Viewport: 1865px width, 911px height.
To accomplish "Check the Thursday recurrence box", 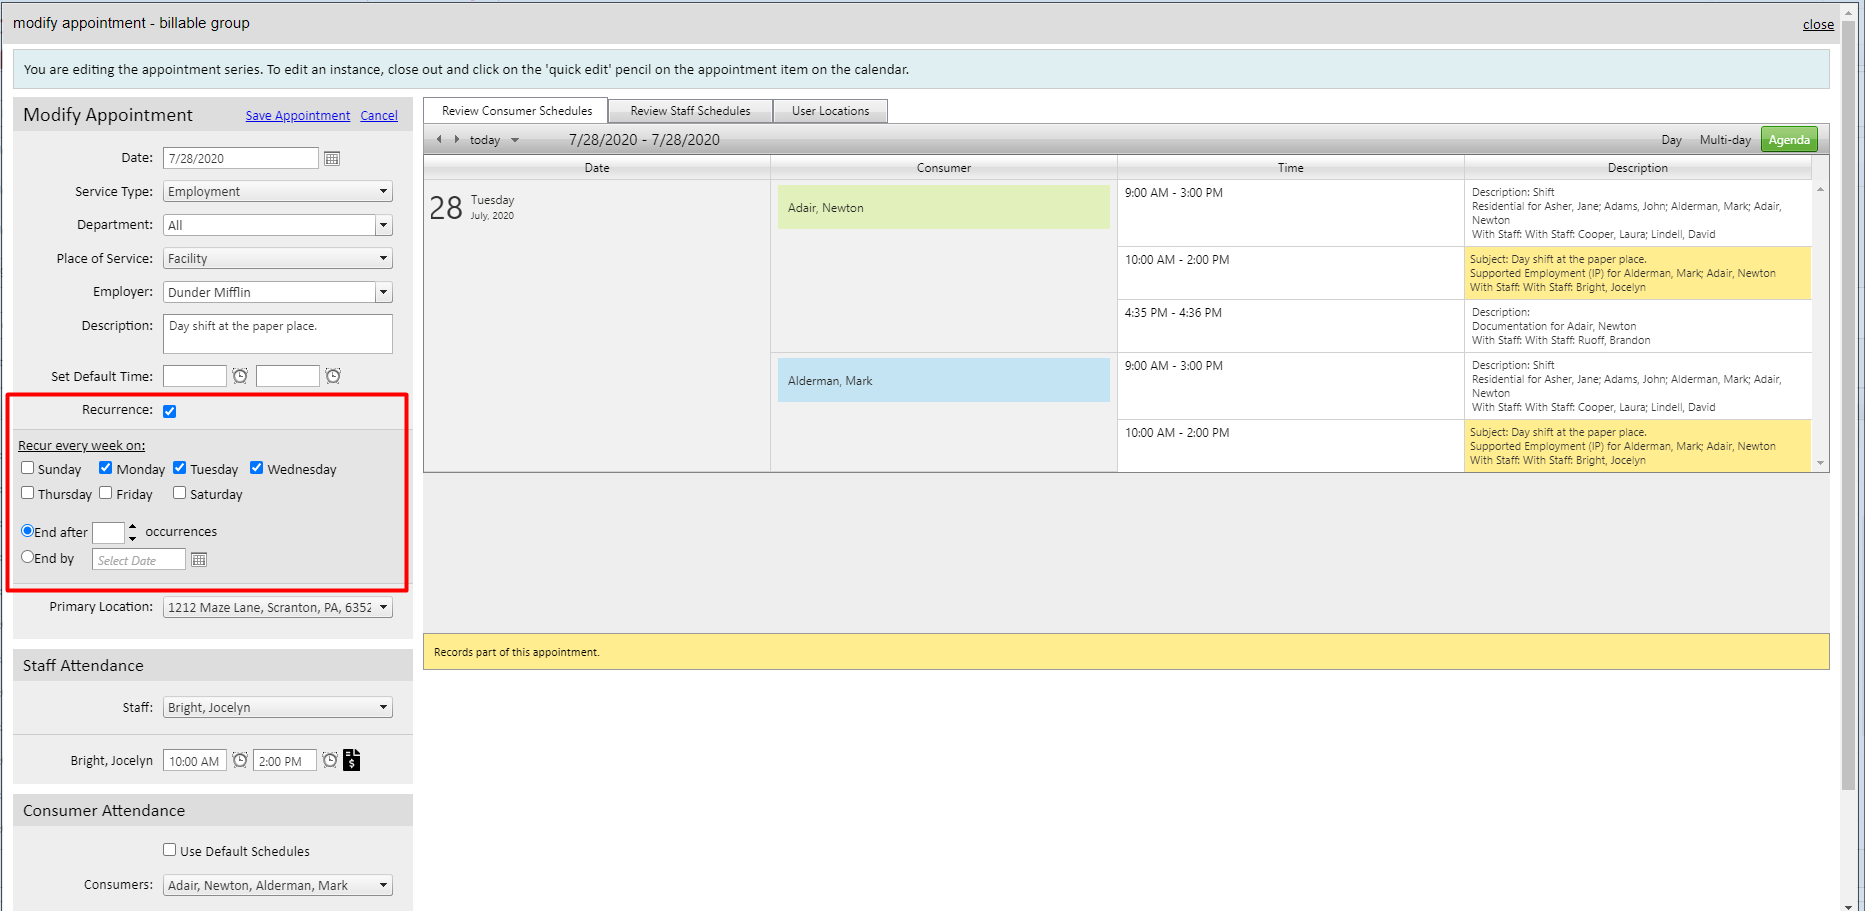I will tap(28, 493).
